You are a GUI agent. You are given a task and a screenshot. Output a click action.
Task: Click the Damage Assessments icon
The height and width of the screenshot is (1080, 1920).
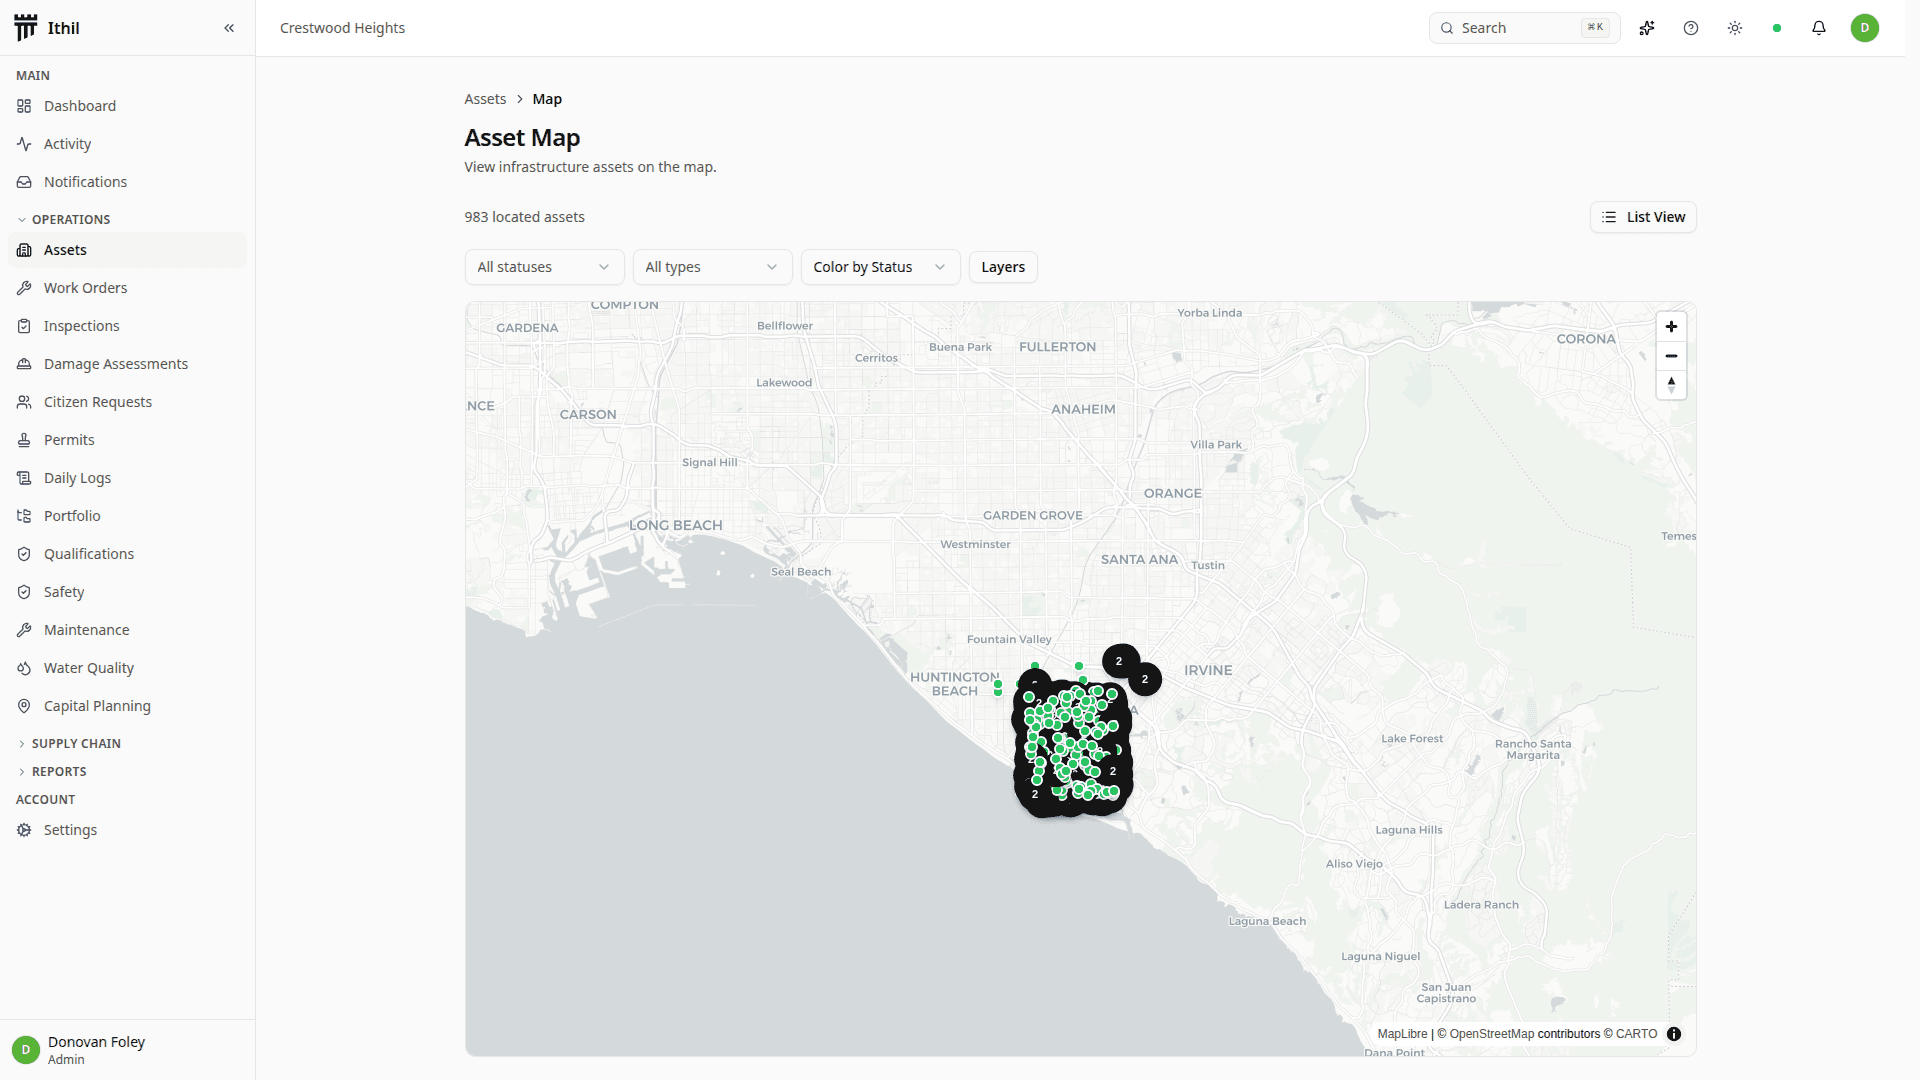click(24, 364)
